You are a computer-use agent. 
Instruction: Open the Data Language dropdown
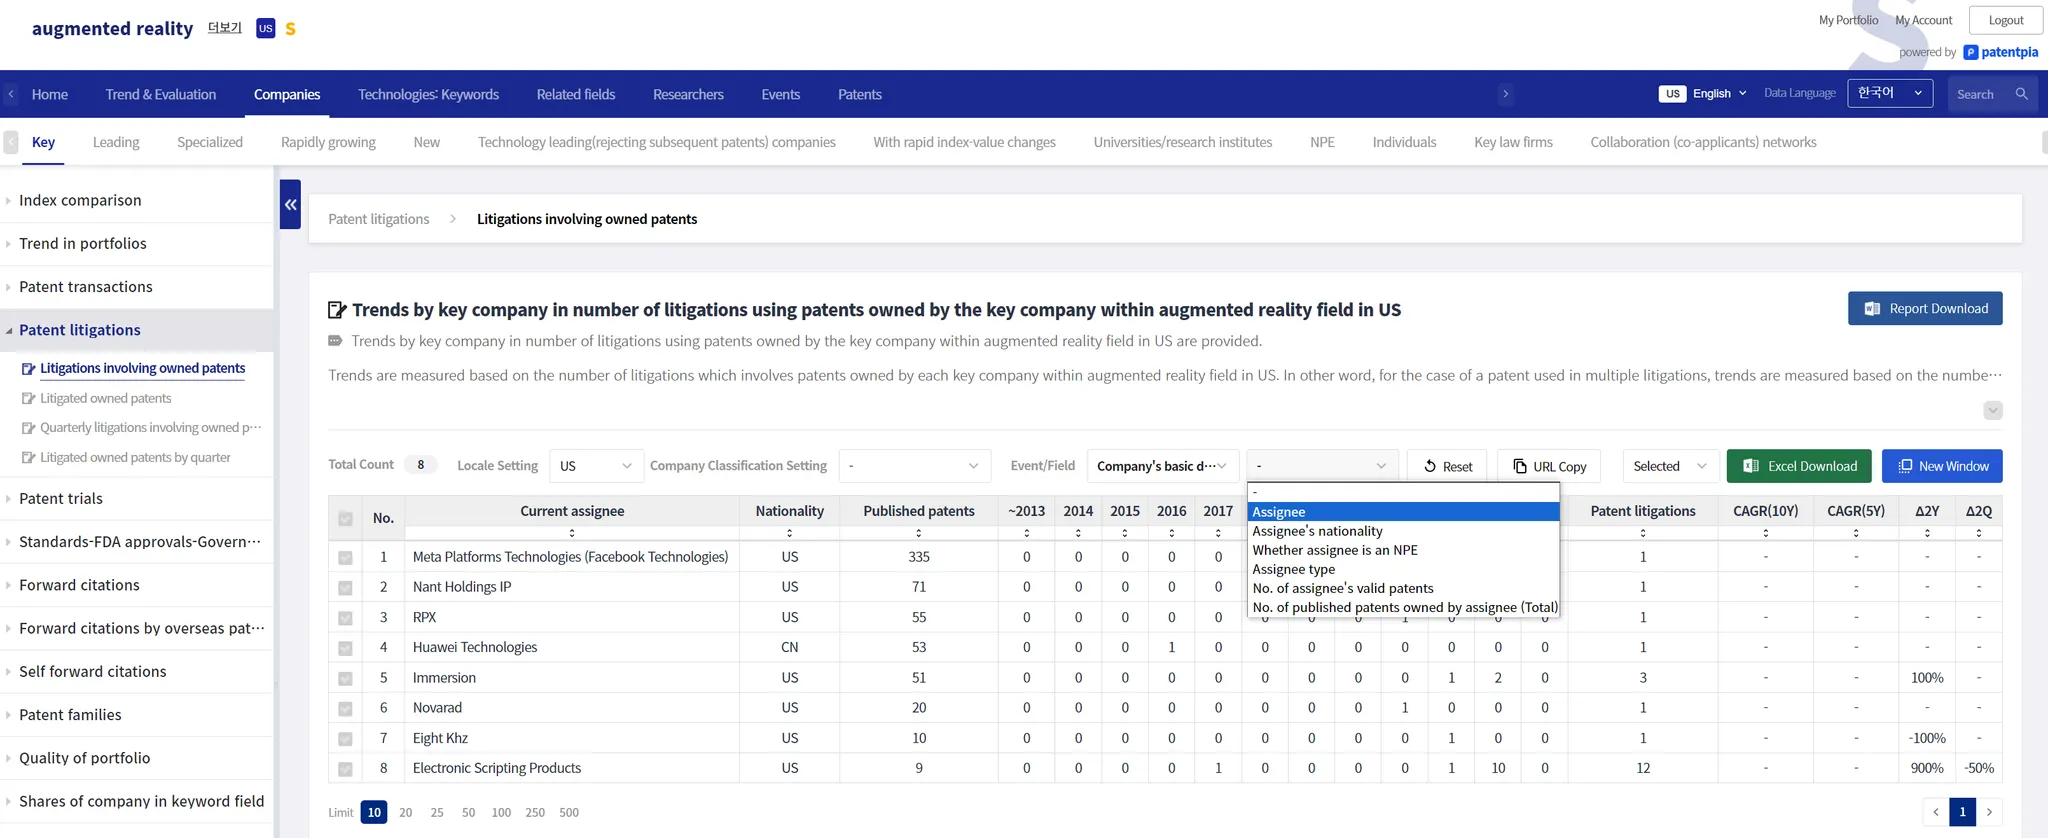click(x=1890, y=93)
